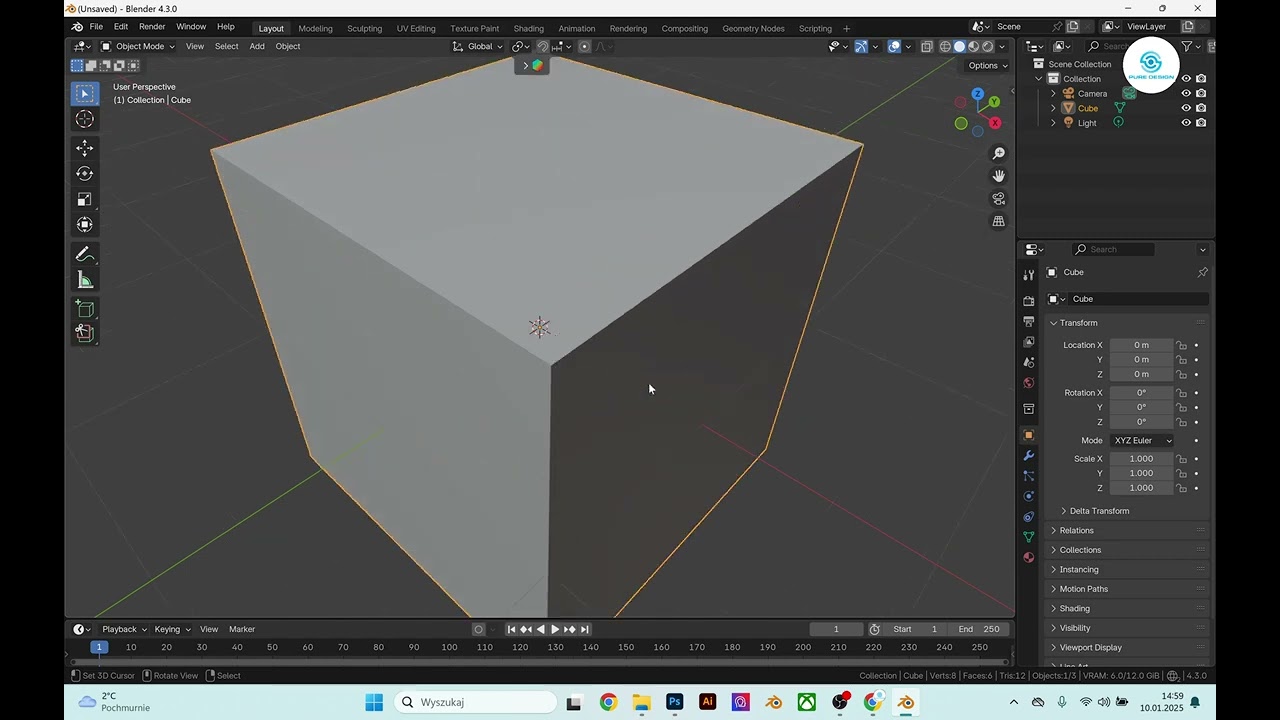Open Photoshop from the Windows taskbar
This screenshot has width=1280, height=720.
click(x=674, y=702)
